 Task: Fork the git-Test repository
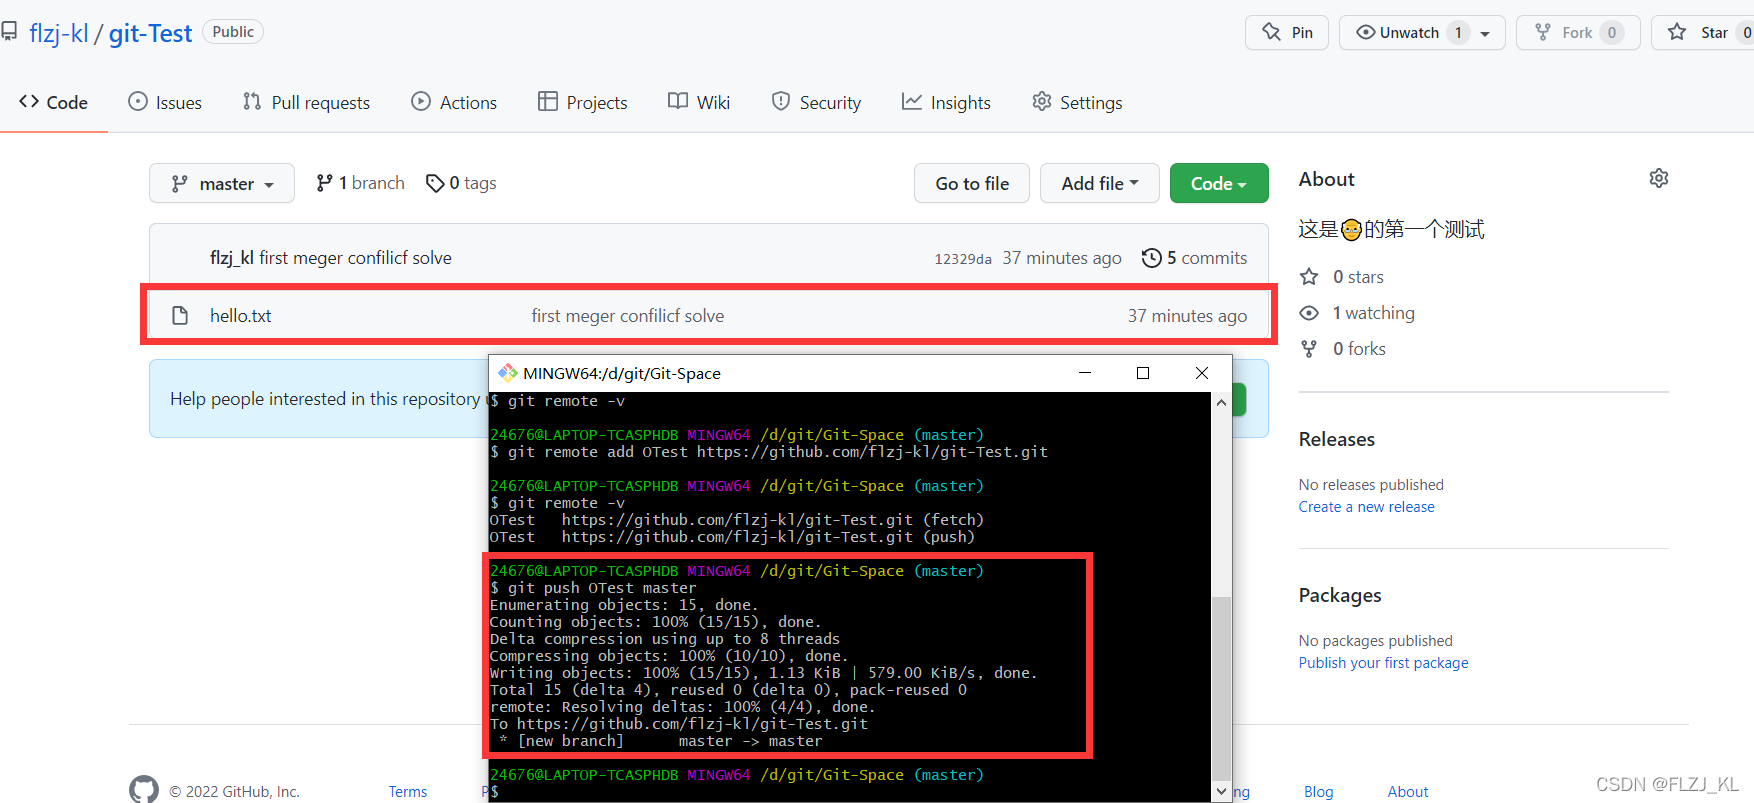pos(1578,32)
